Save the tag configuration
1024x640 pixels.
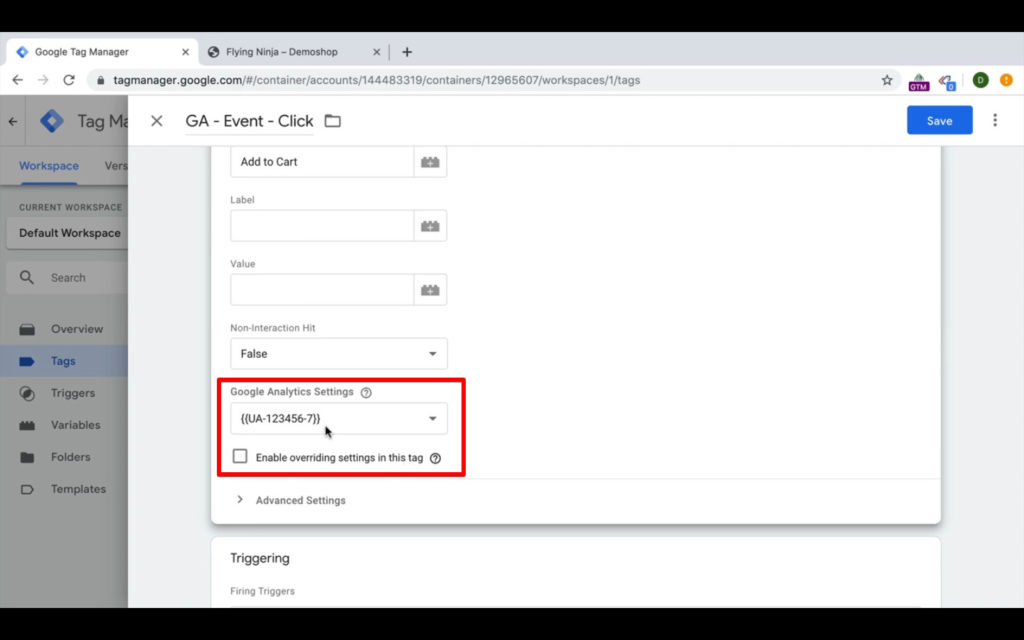[939, 121]
